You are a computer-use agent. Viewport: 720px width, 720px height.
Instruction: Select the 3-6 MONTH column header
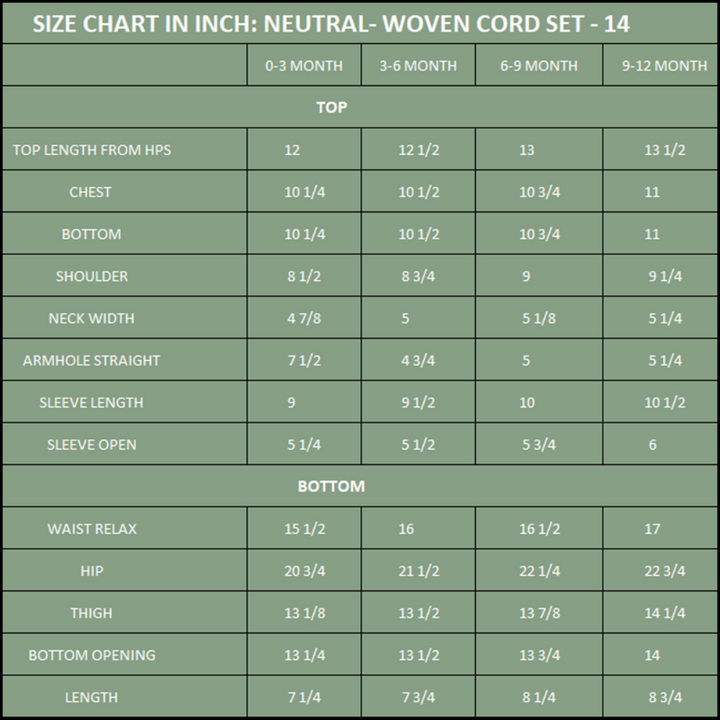coord(418,66)
